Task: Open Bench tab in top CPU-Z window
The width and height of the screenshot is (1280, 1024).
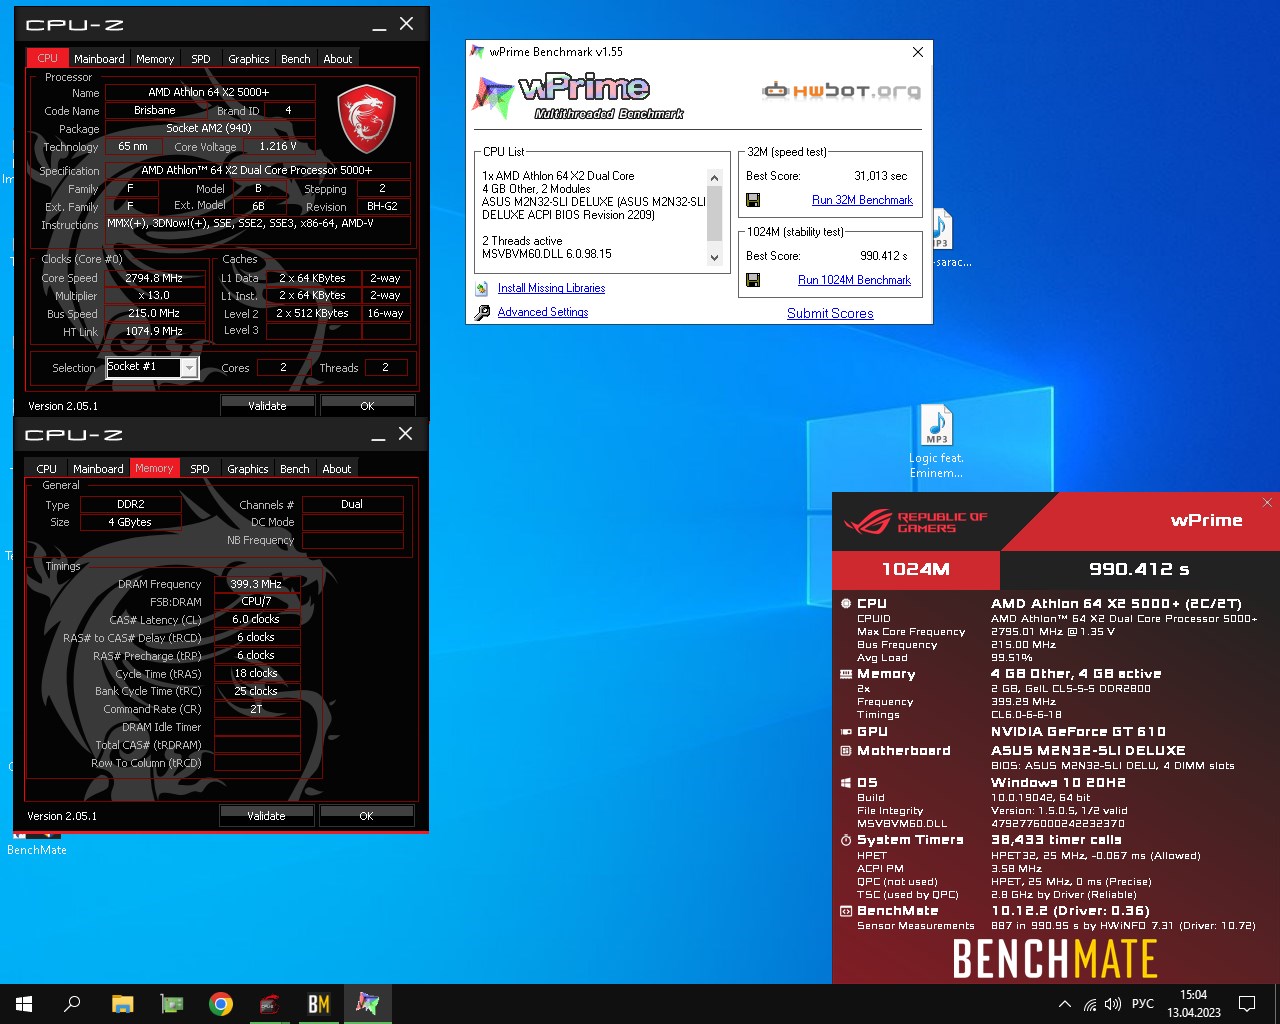Action: (x=296, y=59)
